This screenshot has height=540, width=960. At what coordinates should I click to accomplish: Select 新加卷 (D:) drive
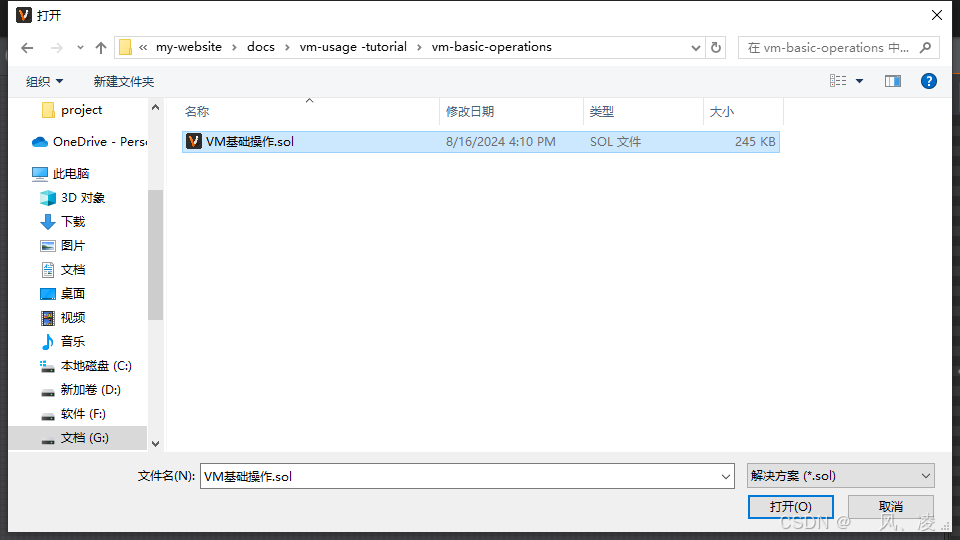[80, 390]
